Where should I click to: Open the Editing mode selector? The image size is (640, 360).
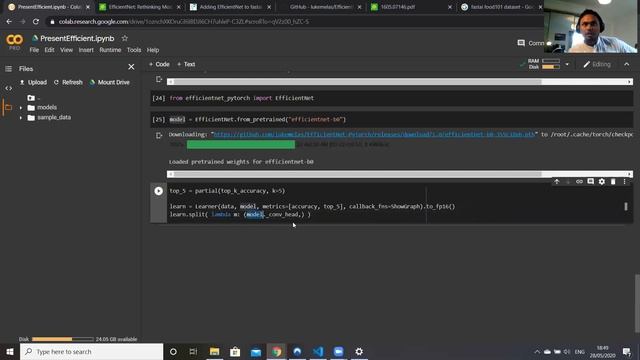pyautogui.click(x=597, y=64)
